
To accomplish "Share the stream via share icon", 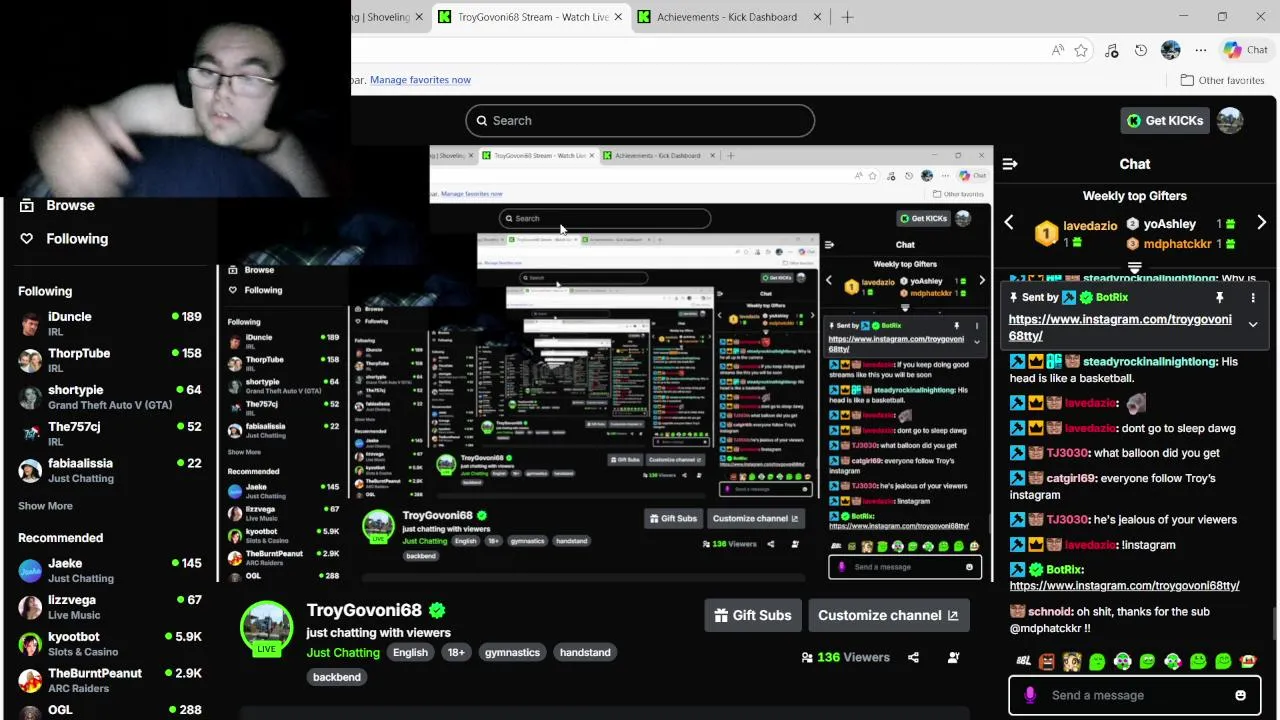I will coord(913,657).
